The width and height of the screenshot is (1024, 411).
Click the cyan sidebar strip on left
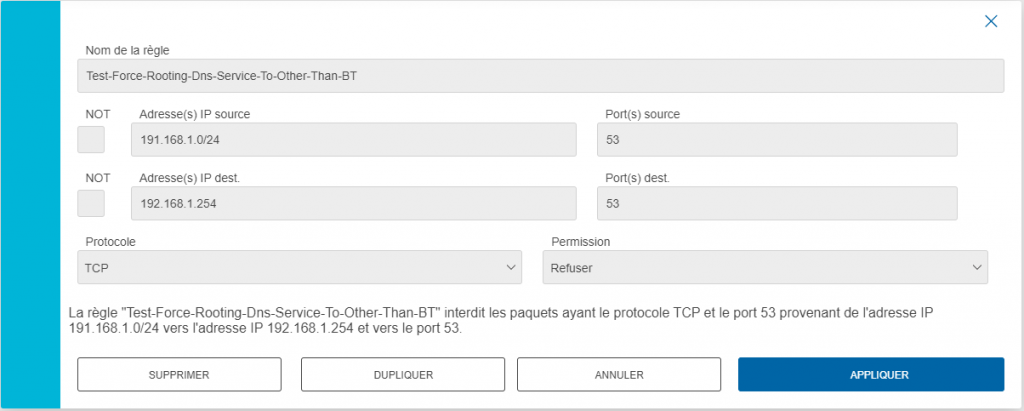pos(30,205)
